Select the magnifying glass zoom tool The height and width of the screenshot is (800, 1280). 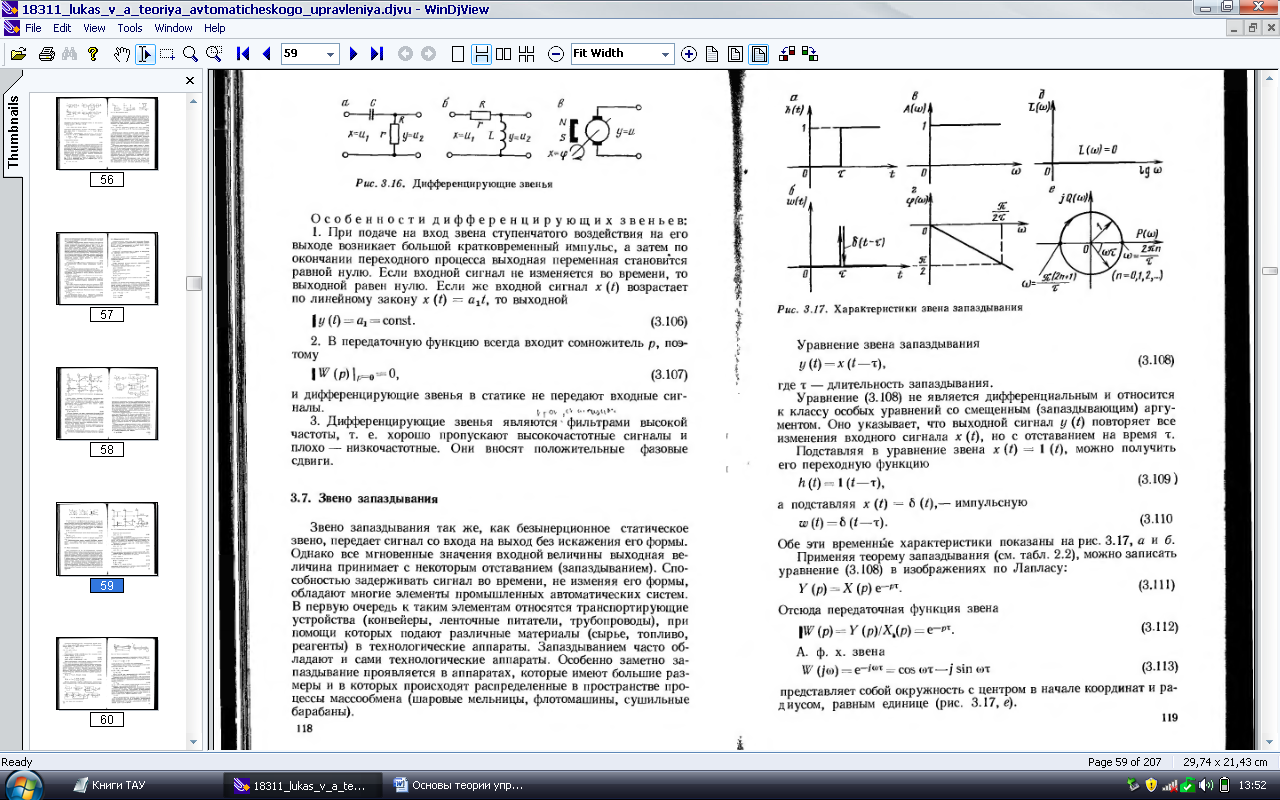coord(190,54)
